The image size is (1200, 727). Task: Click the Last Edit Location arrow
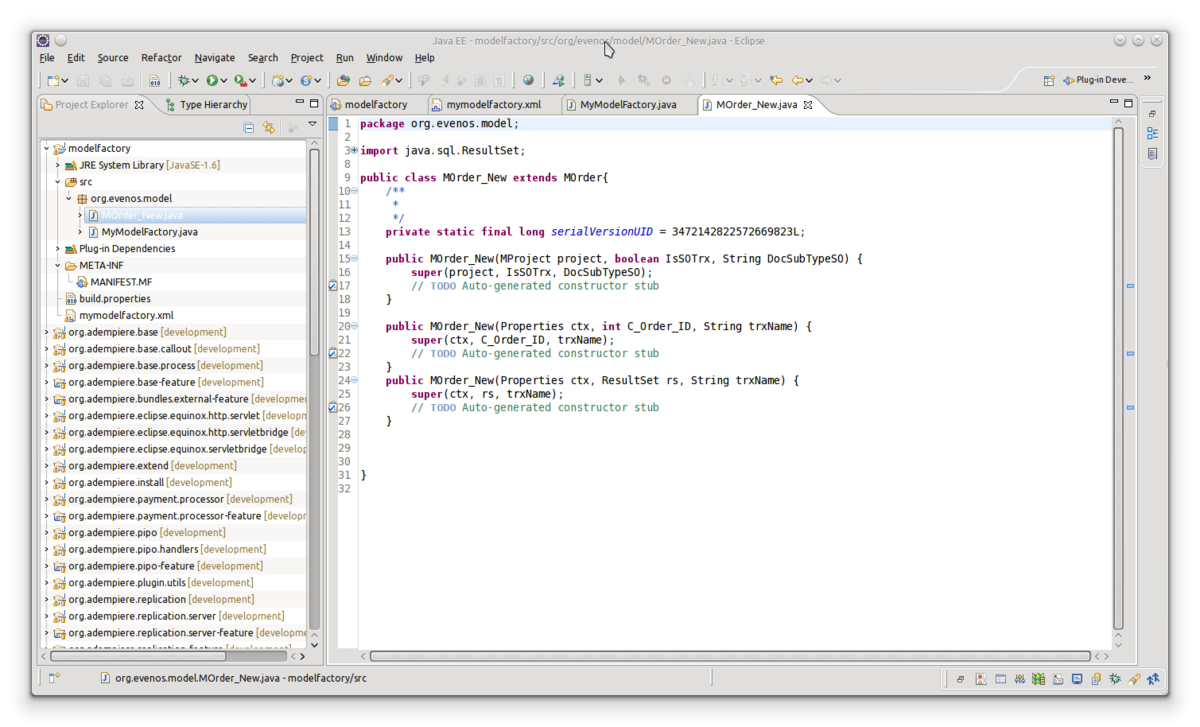click(776, 80)
